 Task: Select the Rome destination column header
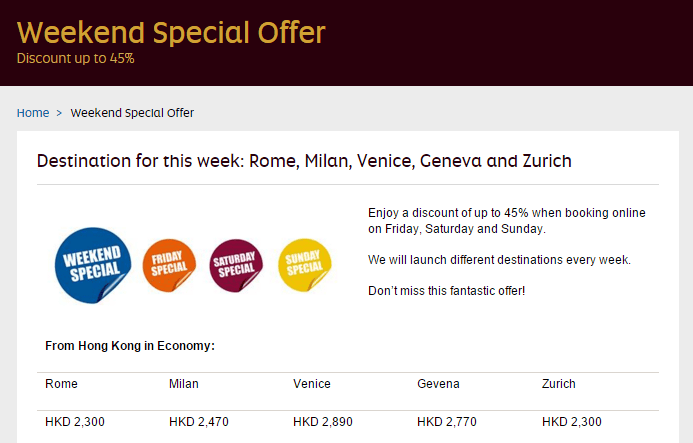tap(61, 384)
